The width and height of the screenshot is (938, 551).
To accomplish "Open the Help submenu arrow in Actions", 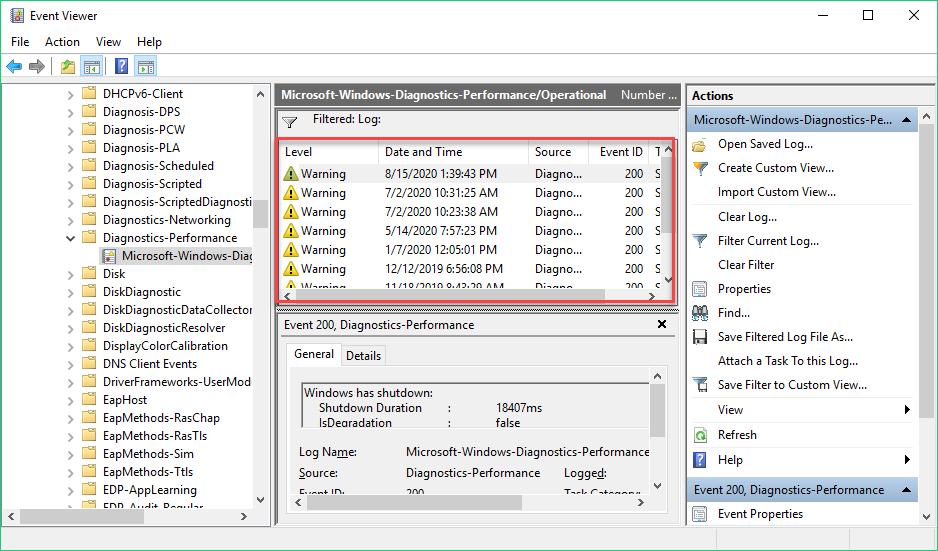I will click(x=907, y=459).
